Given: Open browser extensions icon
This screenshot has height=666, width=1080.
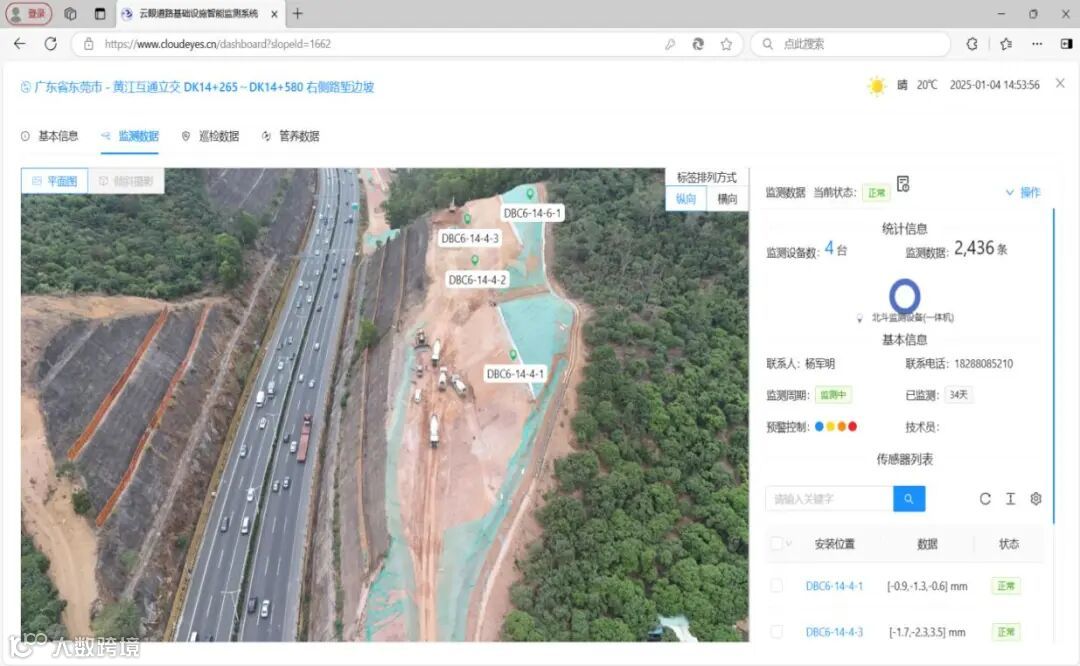Looking at the screenshot, I should click(972, 44).
